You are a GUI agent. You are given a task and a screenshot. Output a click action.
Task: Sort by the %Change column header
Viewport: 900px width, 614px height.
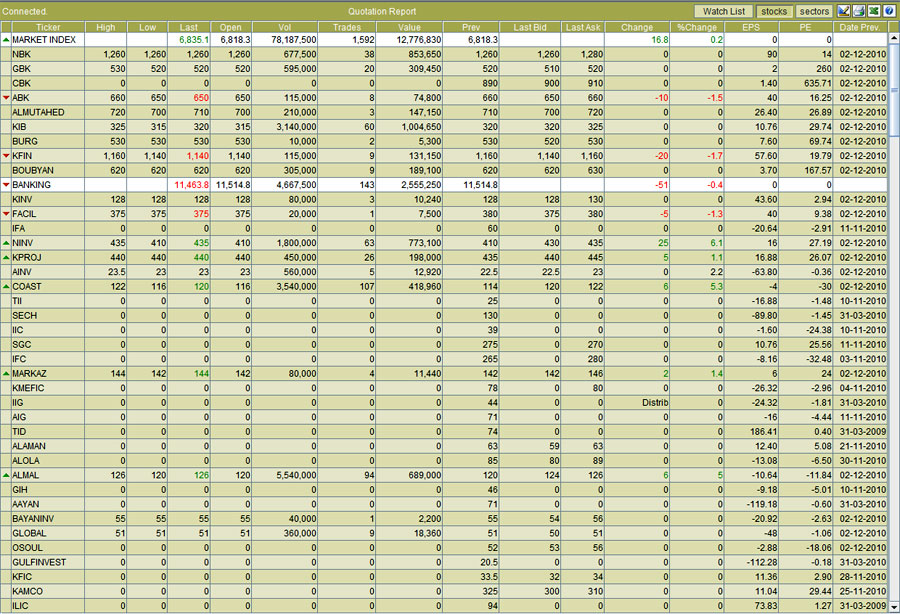(697, 27)
